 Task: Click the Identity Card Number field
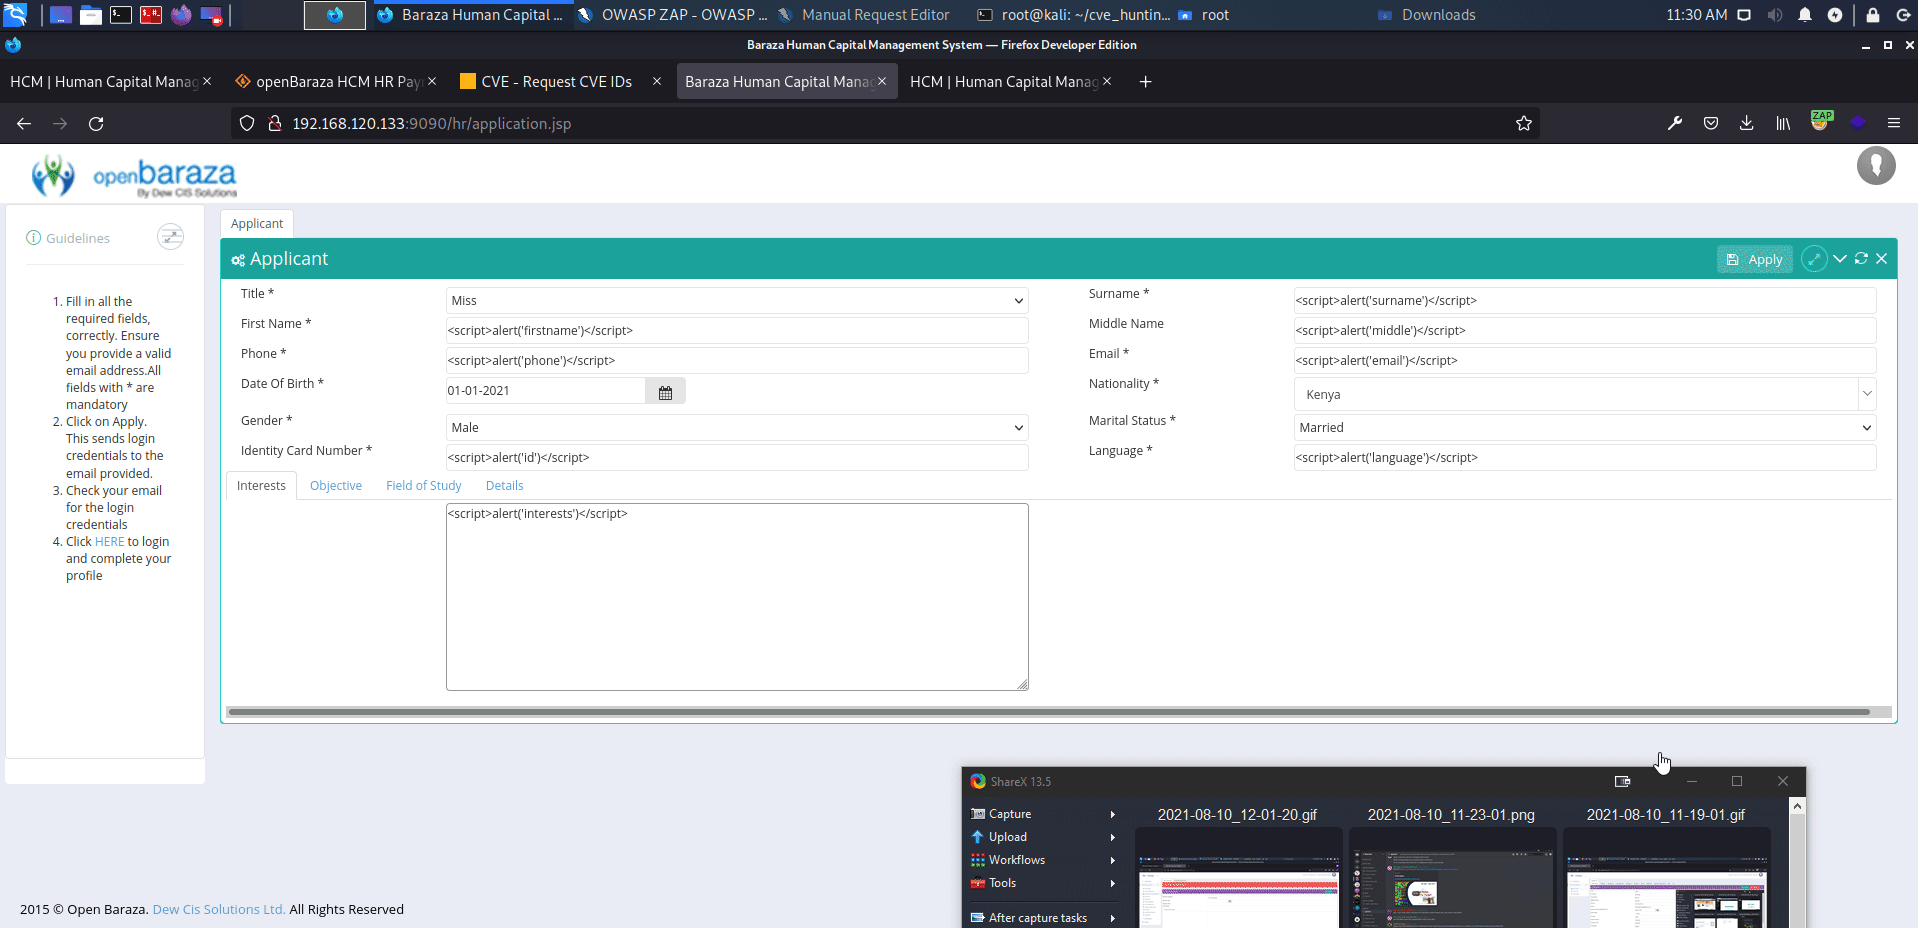(737, 458)
